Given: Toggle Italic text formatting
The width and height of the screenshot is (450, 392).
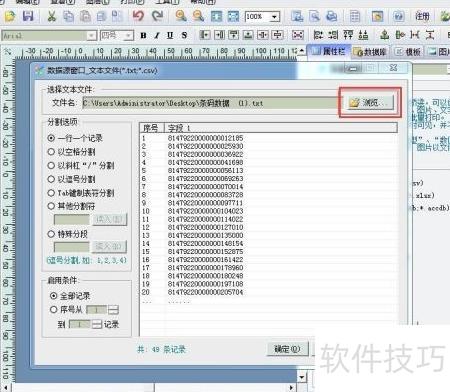Looking at the screenshot, I should point(157,35).
